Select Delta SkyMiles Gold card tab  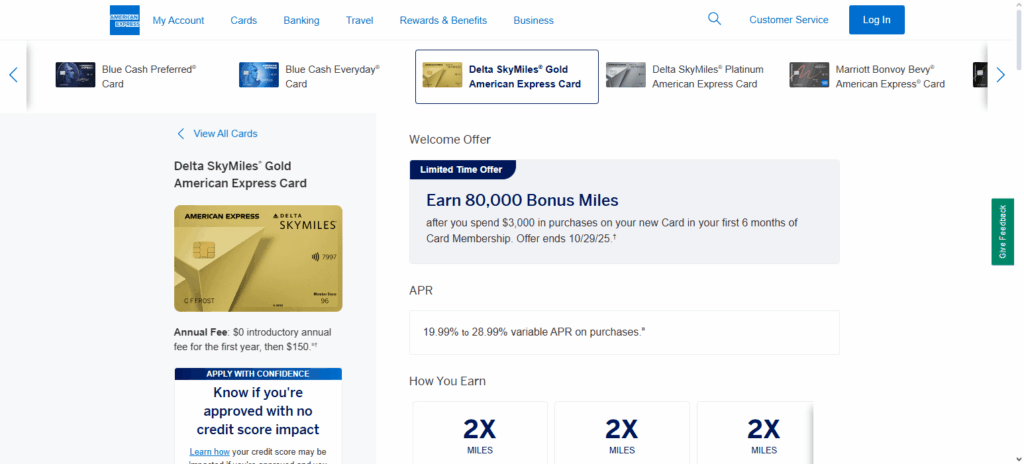(507, 77)
